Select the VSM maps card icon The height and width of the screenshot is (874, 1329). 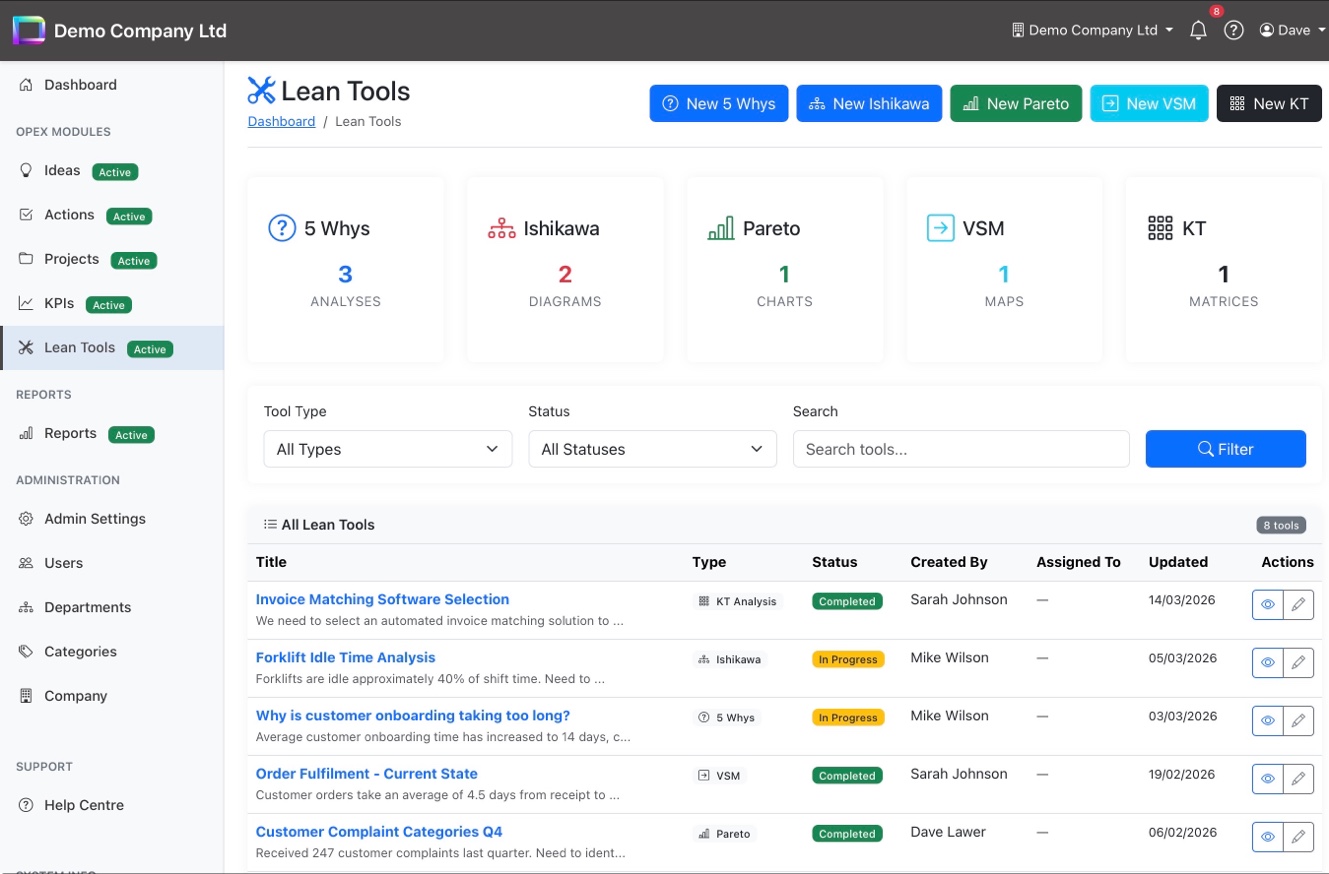pos(939,227)
